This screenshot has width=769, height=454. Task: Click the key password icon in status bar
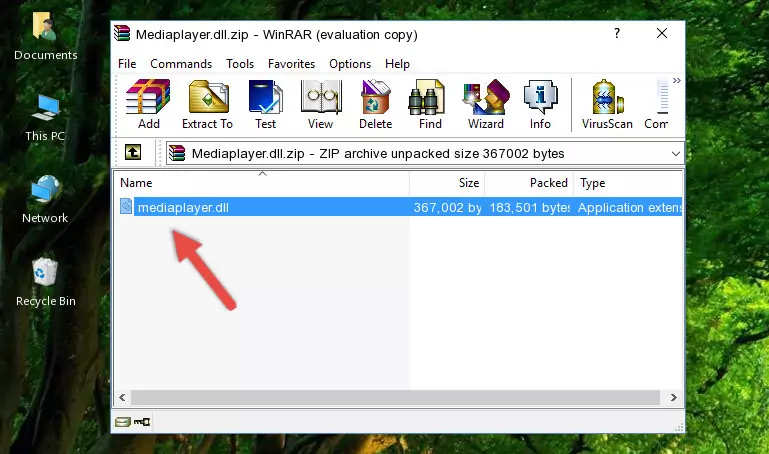142,422
